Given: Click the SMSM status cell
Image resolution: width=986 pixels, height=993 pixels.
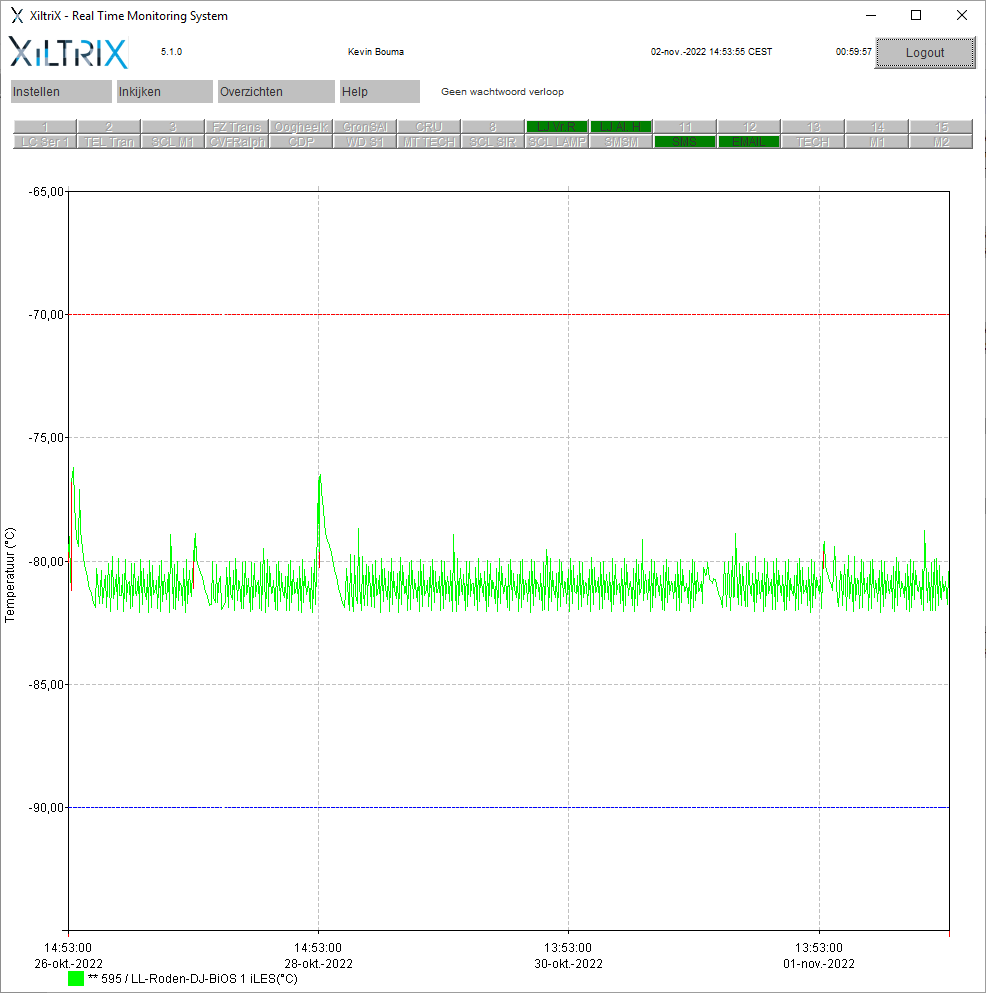Looking at the screenshot, I should [621, 142].
